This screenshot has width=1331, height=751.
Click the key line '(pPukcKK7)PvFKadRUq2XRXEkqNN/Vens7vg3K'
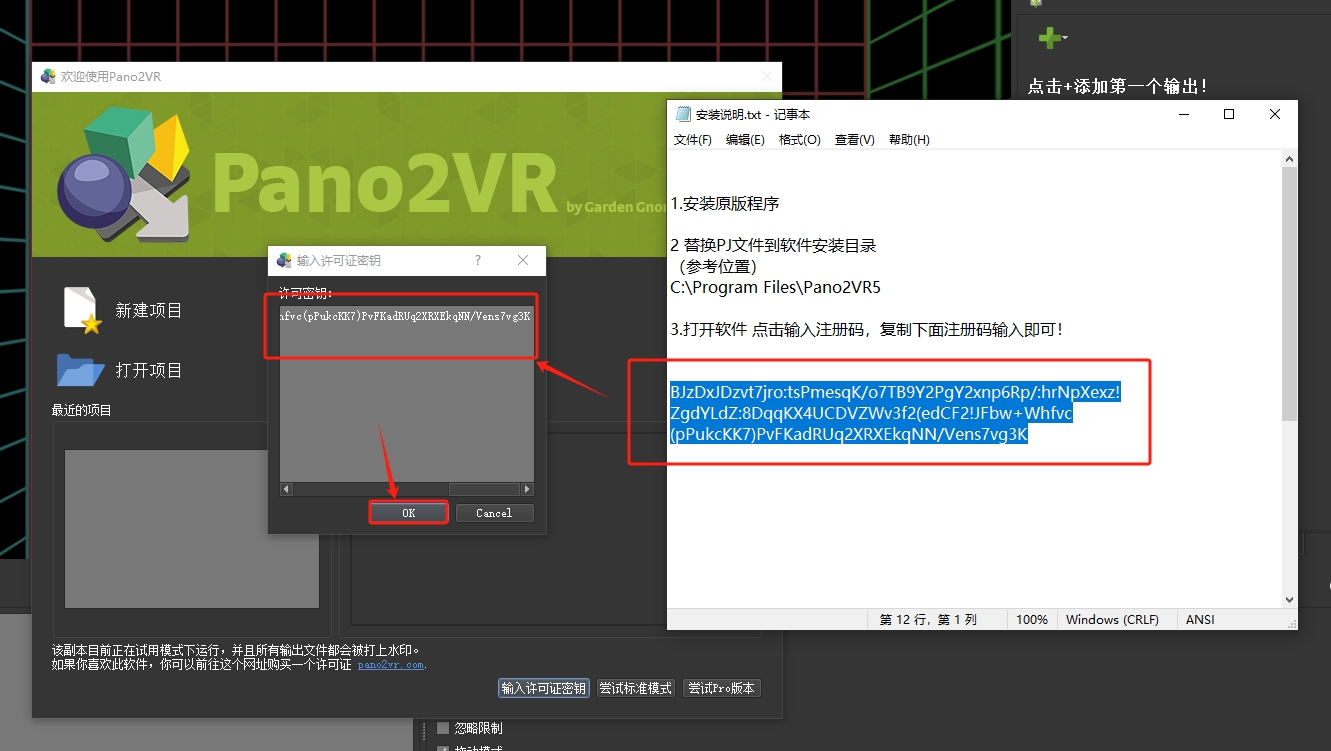849,435
